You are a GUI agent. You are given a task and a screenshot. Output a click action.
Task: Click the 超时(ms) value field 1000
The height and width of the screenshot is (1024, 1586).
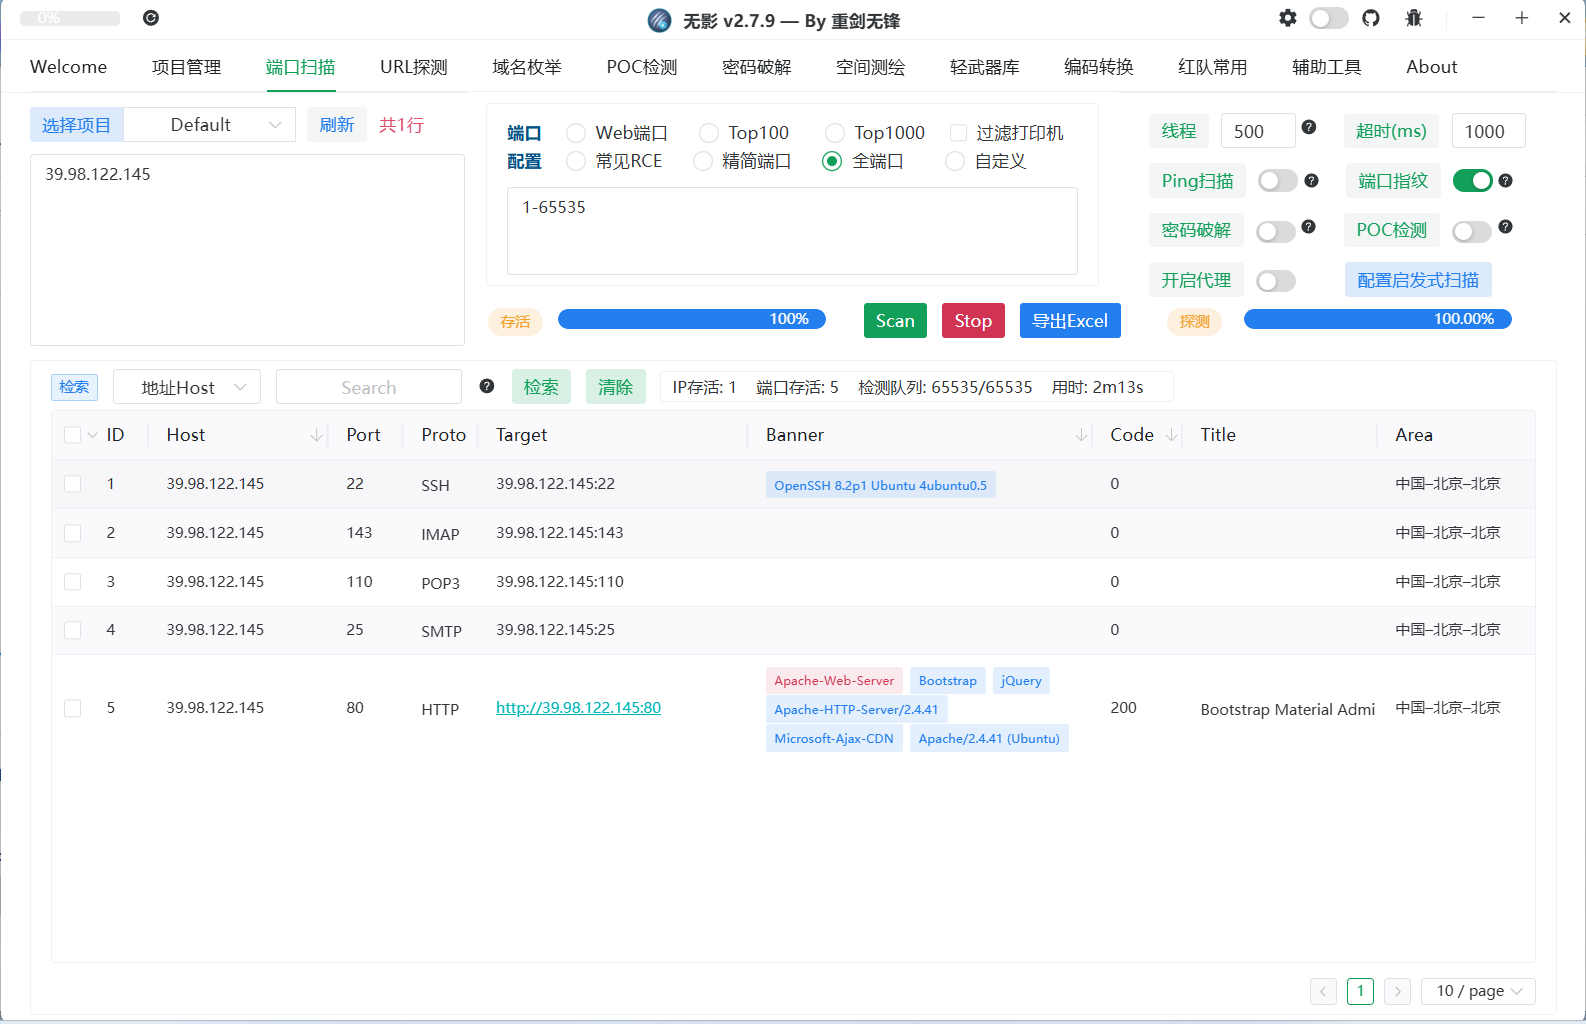[1488, 131]
